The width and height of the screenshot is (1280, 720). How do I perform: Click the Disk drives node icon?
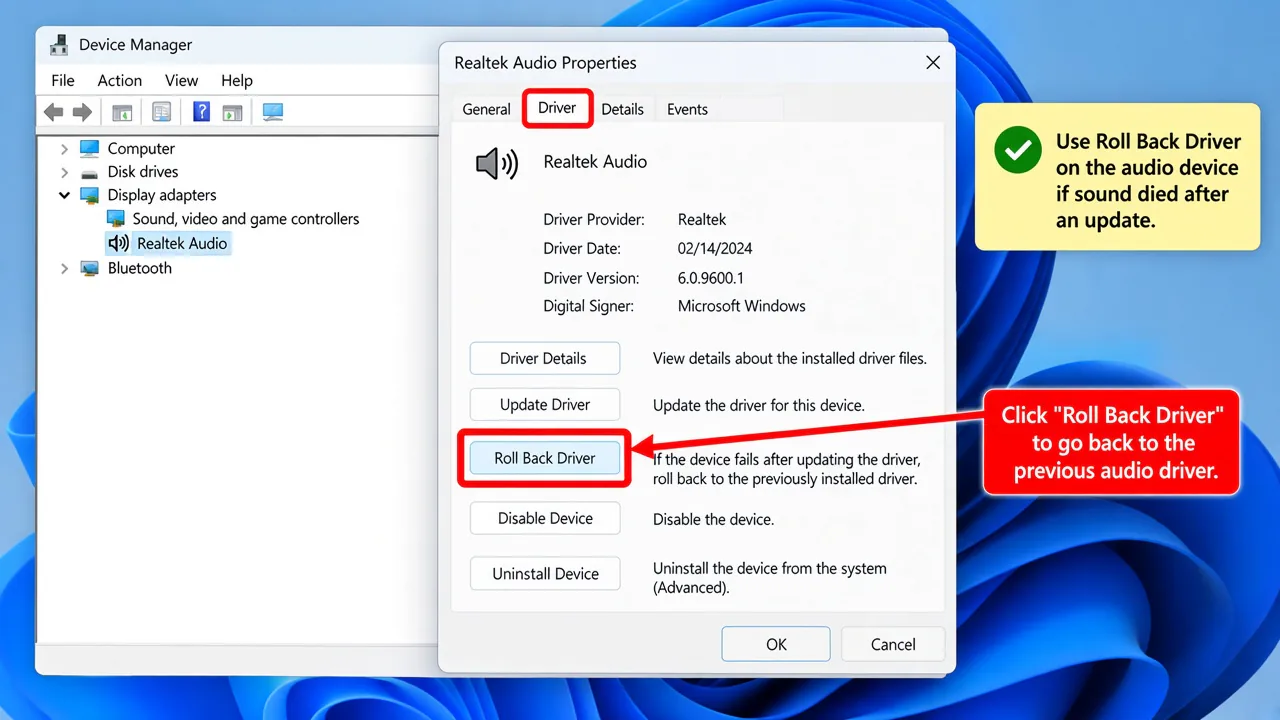(x=90, y=172)
